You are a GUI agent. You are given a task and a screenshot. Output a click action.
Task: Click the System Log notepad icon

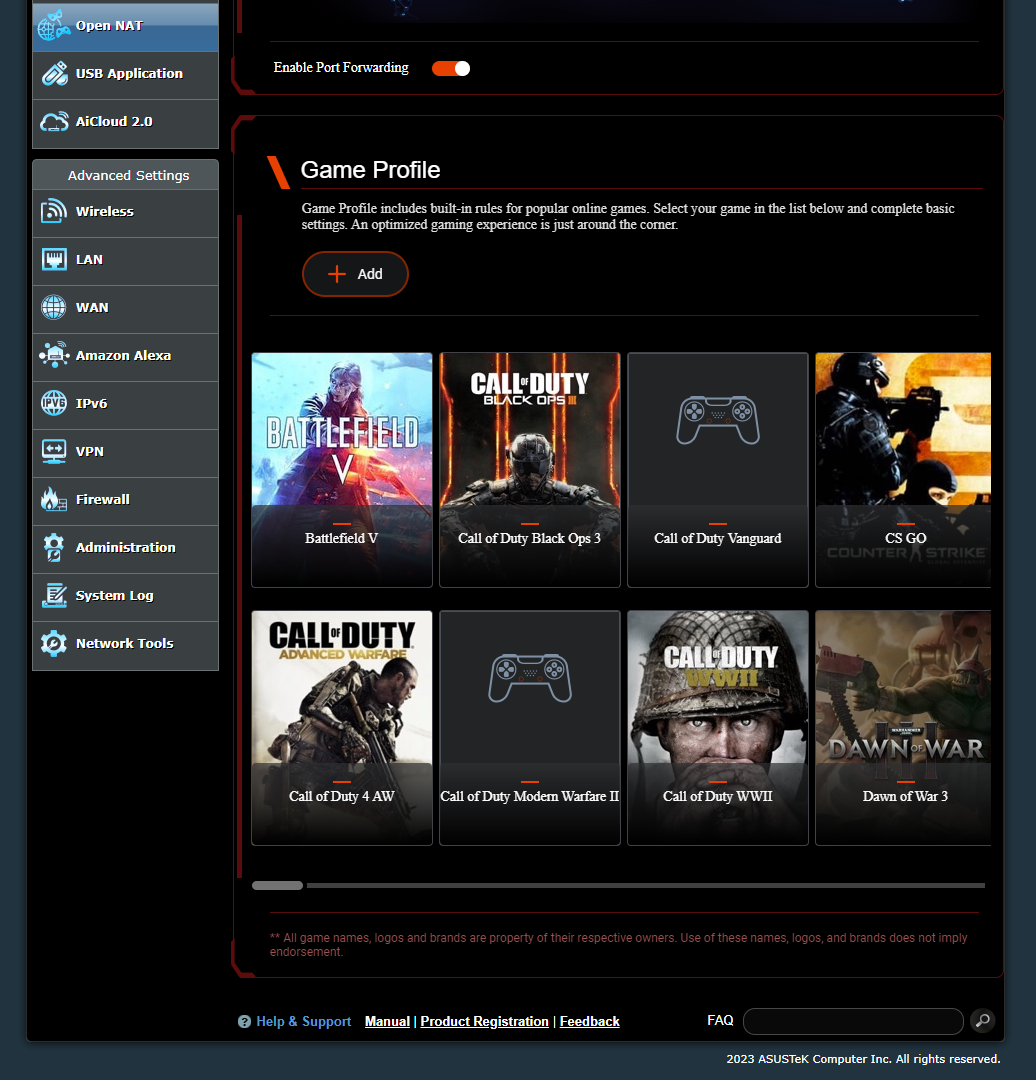[54, 596]
